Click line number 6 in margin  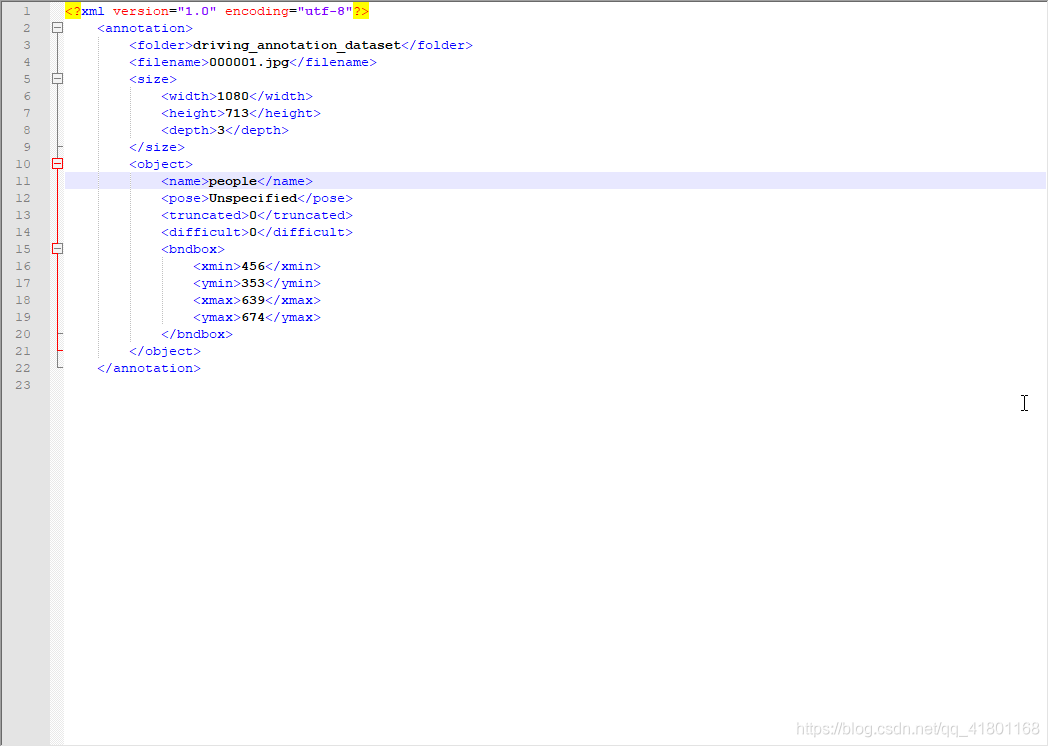click(x=27, y=96)
